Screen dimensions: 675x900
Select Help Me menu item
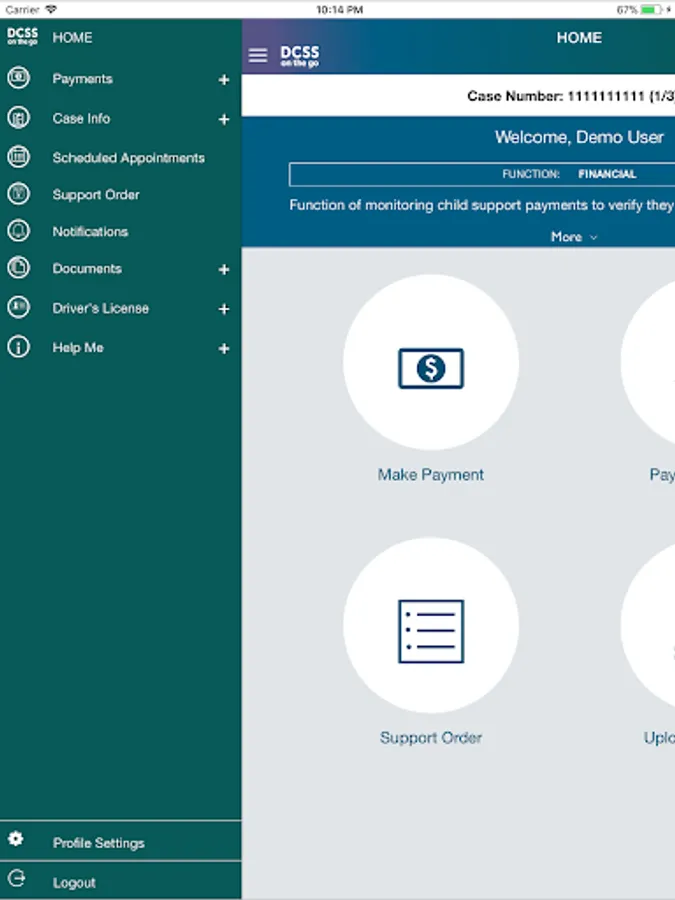click(x=78, y=347)
